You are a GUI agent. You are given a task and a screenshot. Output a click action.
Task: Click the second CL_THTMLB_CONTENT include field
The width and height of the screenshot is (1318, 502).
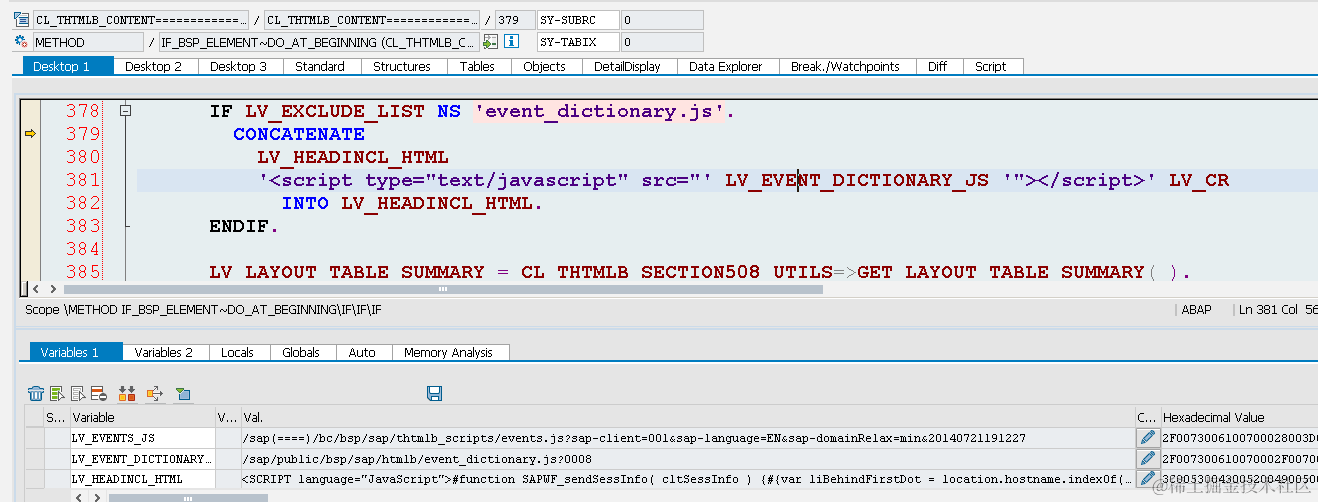pos(372,19)
